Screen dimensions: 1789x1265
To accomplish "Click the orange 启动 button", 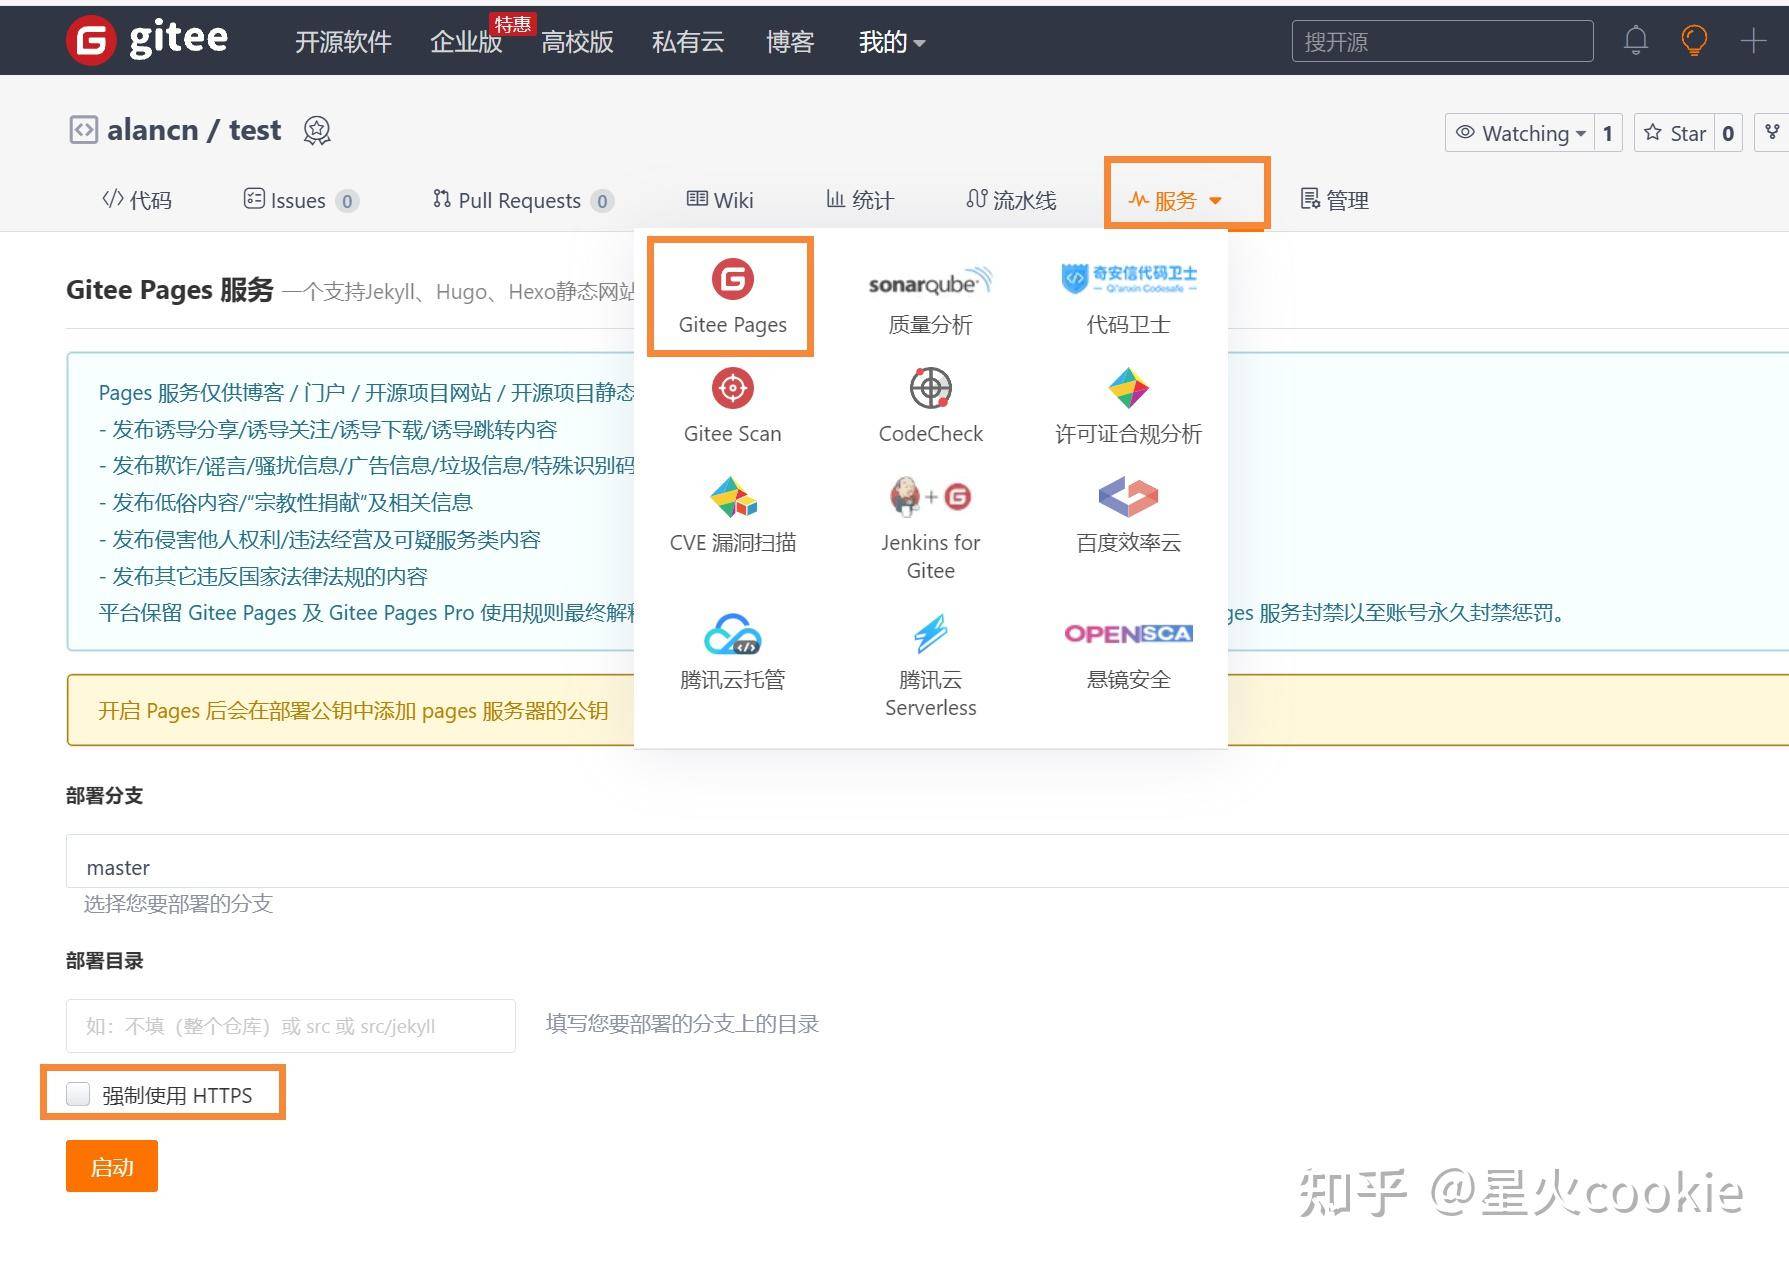I will point(112,1166).
